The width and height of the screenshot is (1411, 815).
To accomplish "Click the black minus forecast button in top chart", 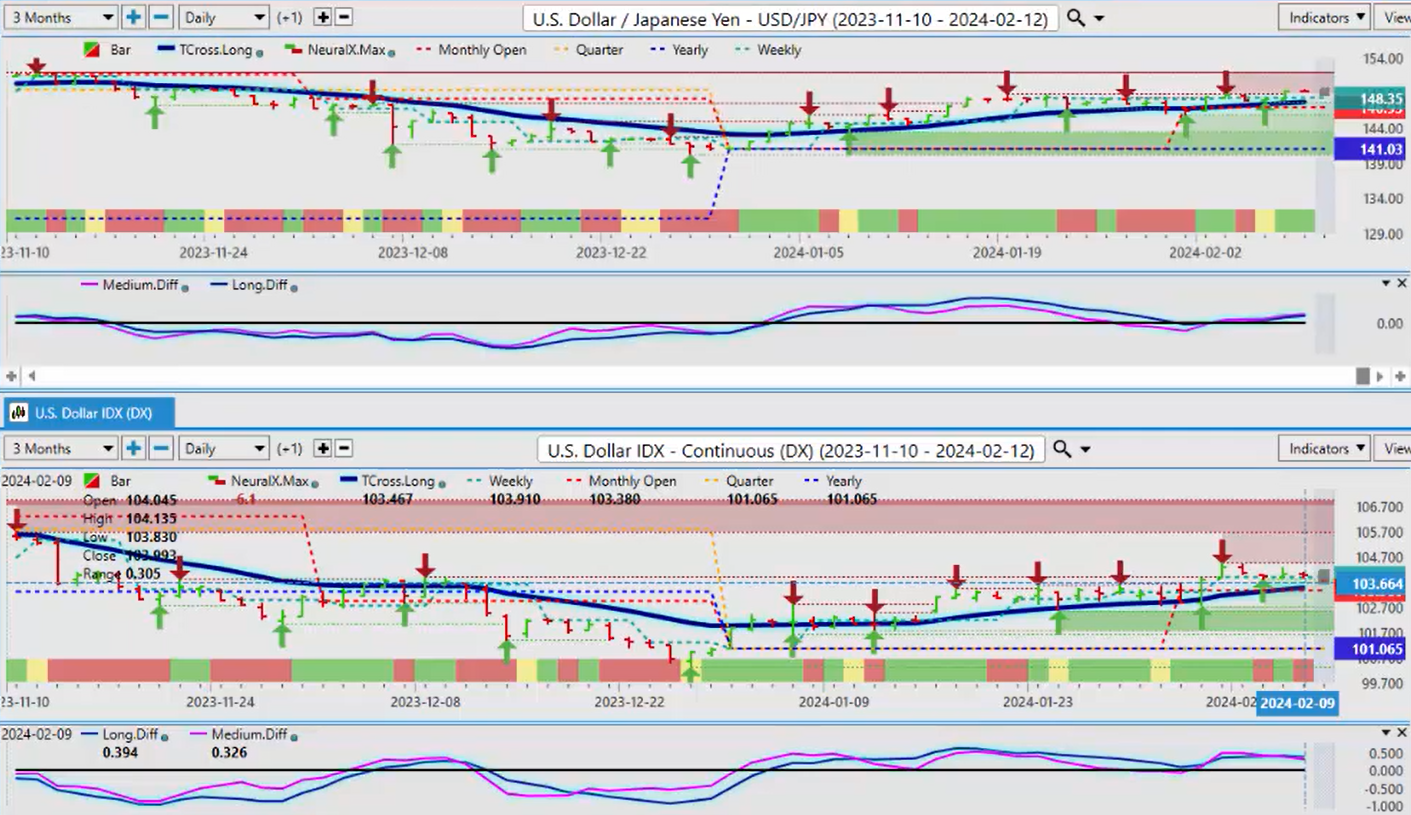I will [344, 17].
